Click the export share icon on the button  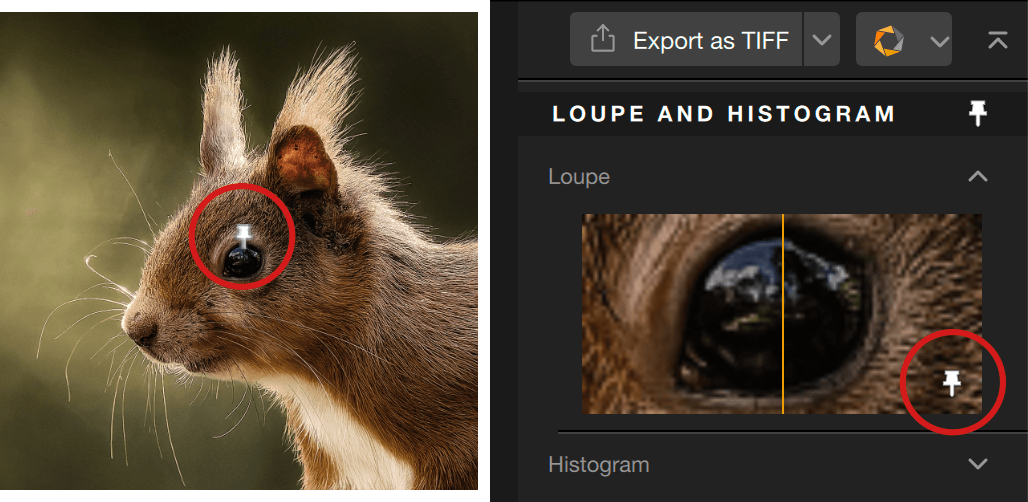(603, 41)
